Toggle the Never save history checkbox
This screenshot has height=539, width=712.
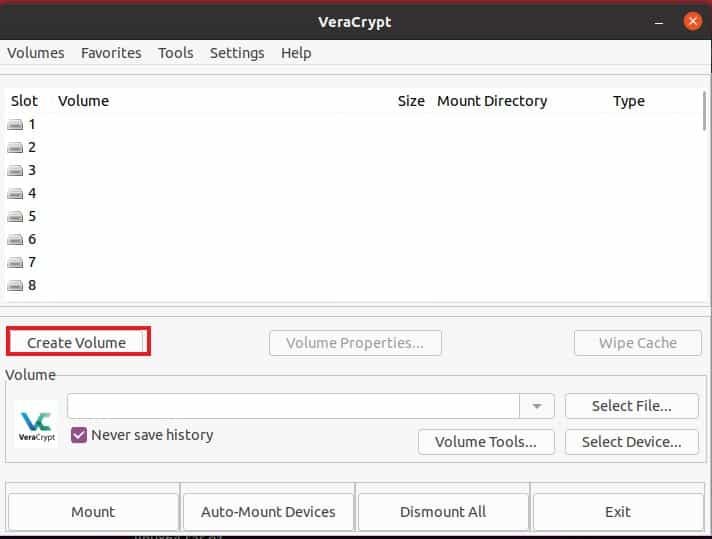(79, 435)
